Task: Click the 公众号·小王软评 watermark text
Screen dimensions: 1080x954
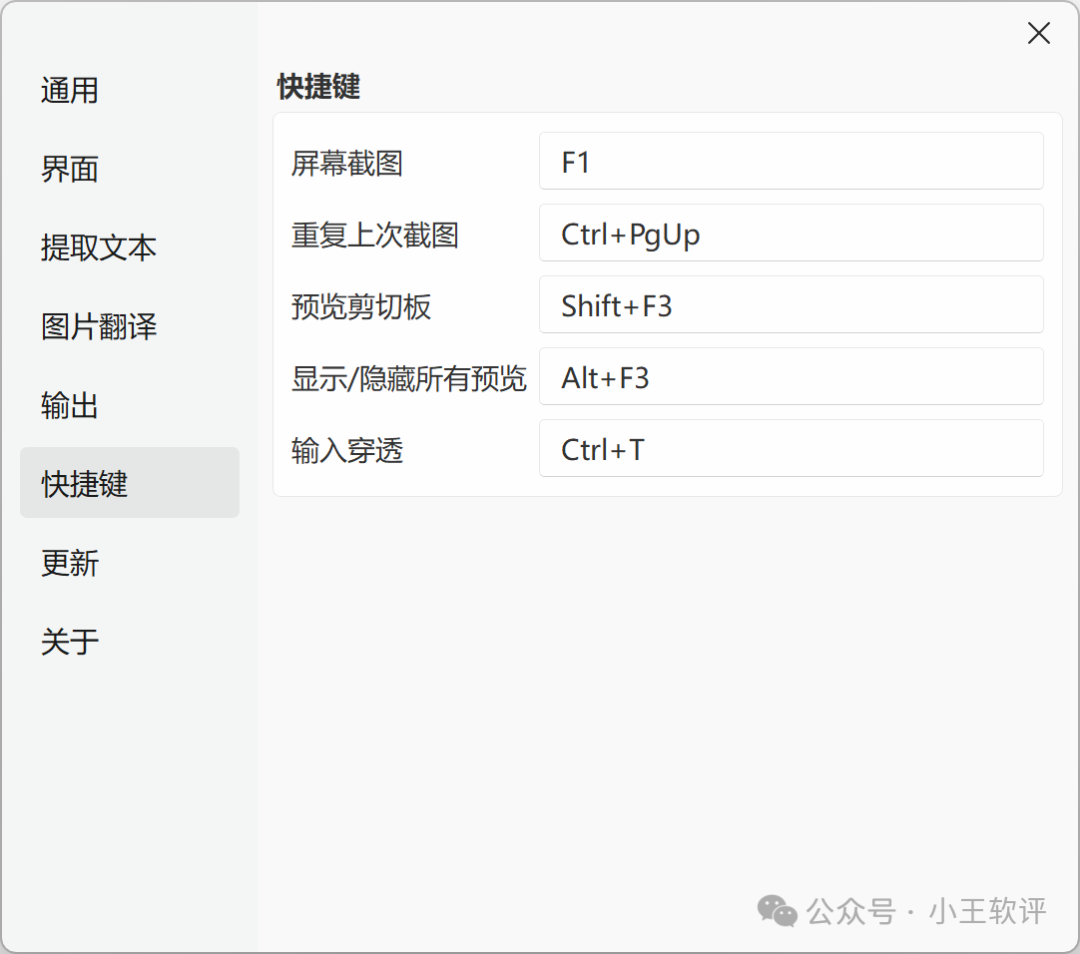Action: 925,911
